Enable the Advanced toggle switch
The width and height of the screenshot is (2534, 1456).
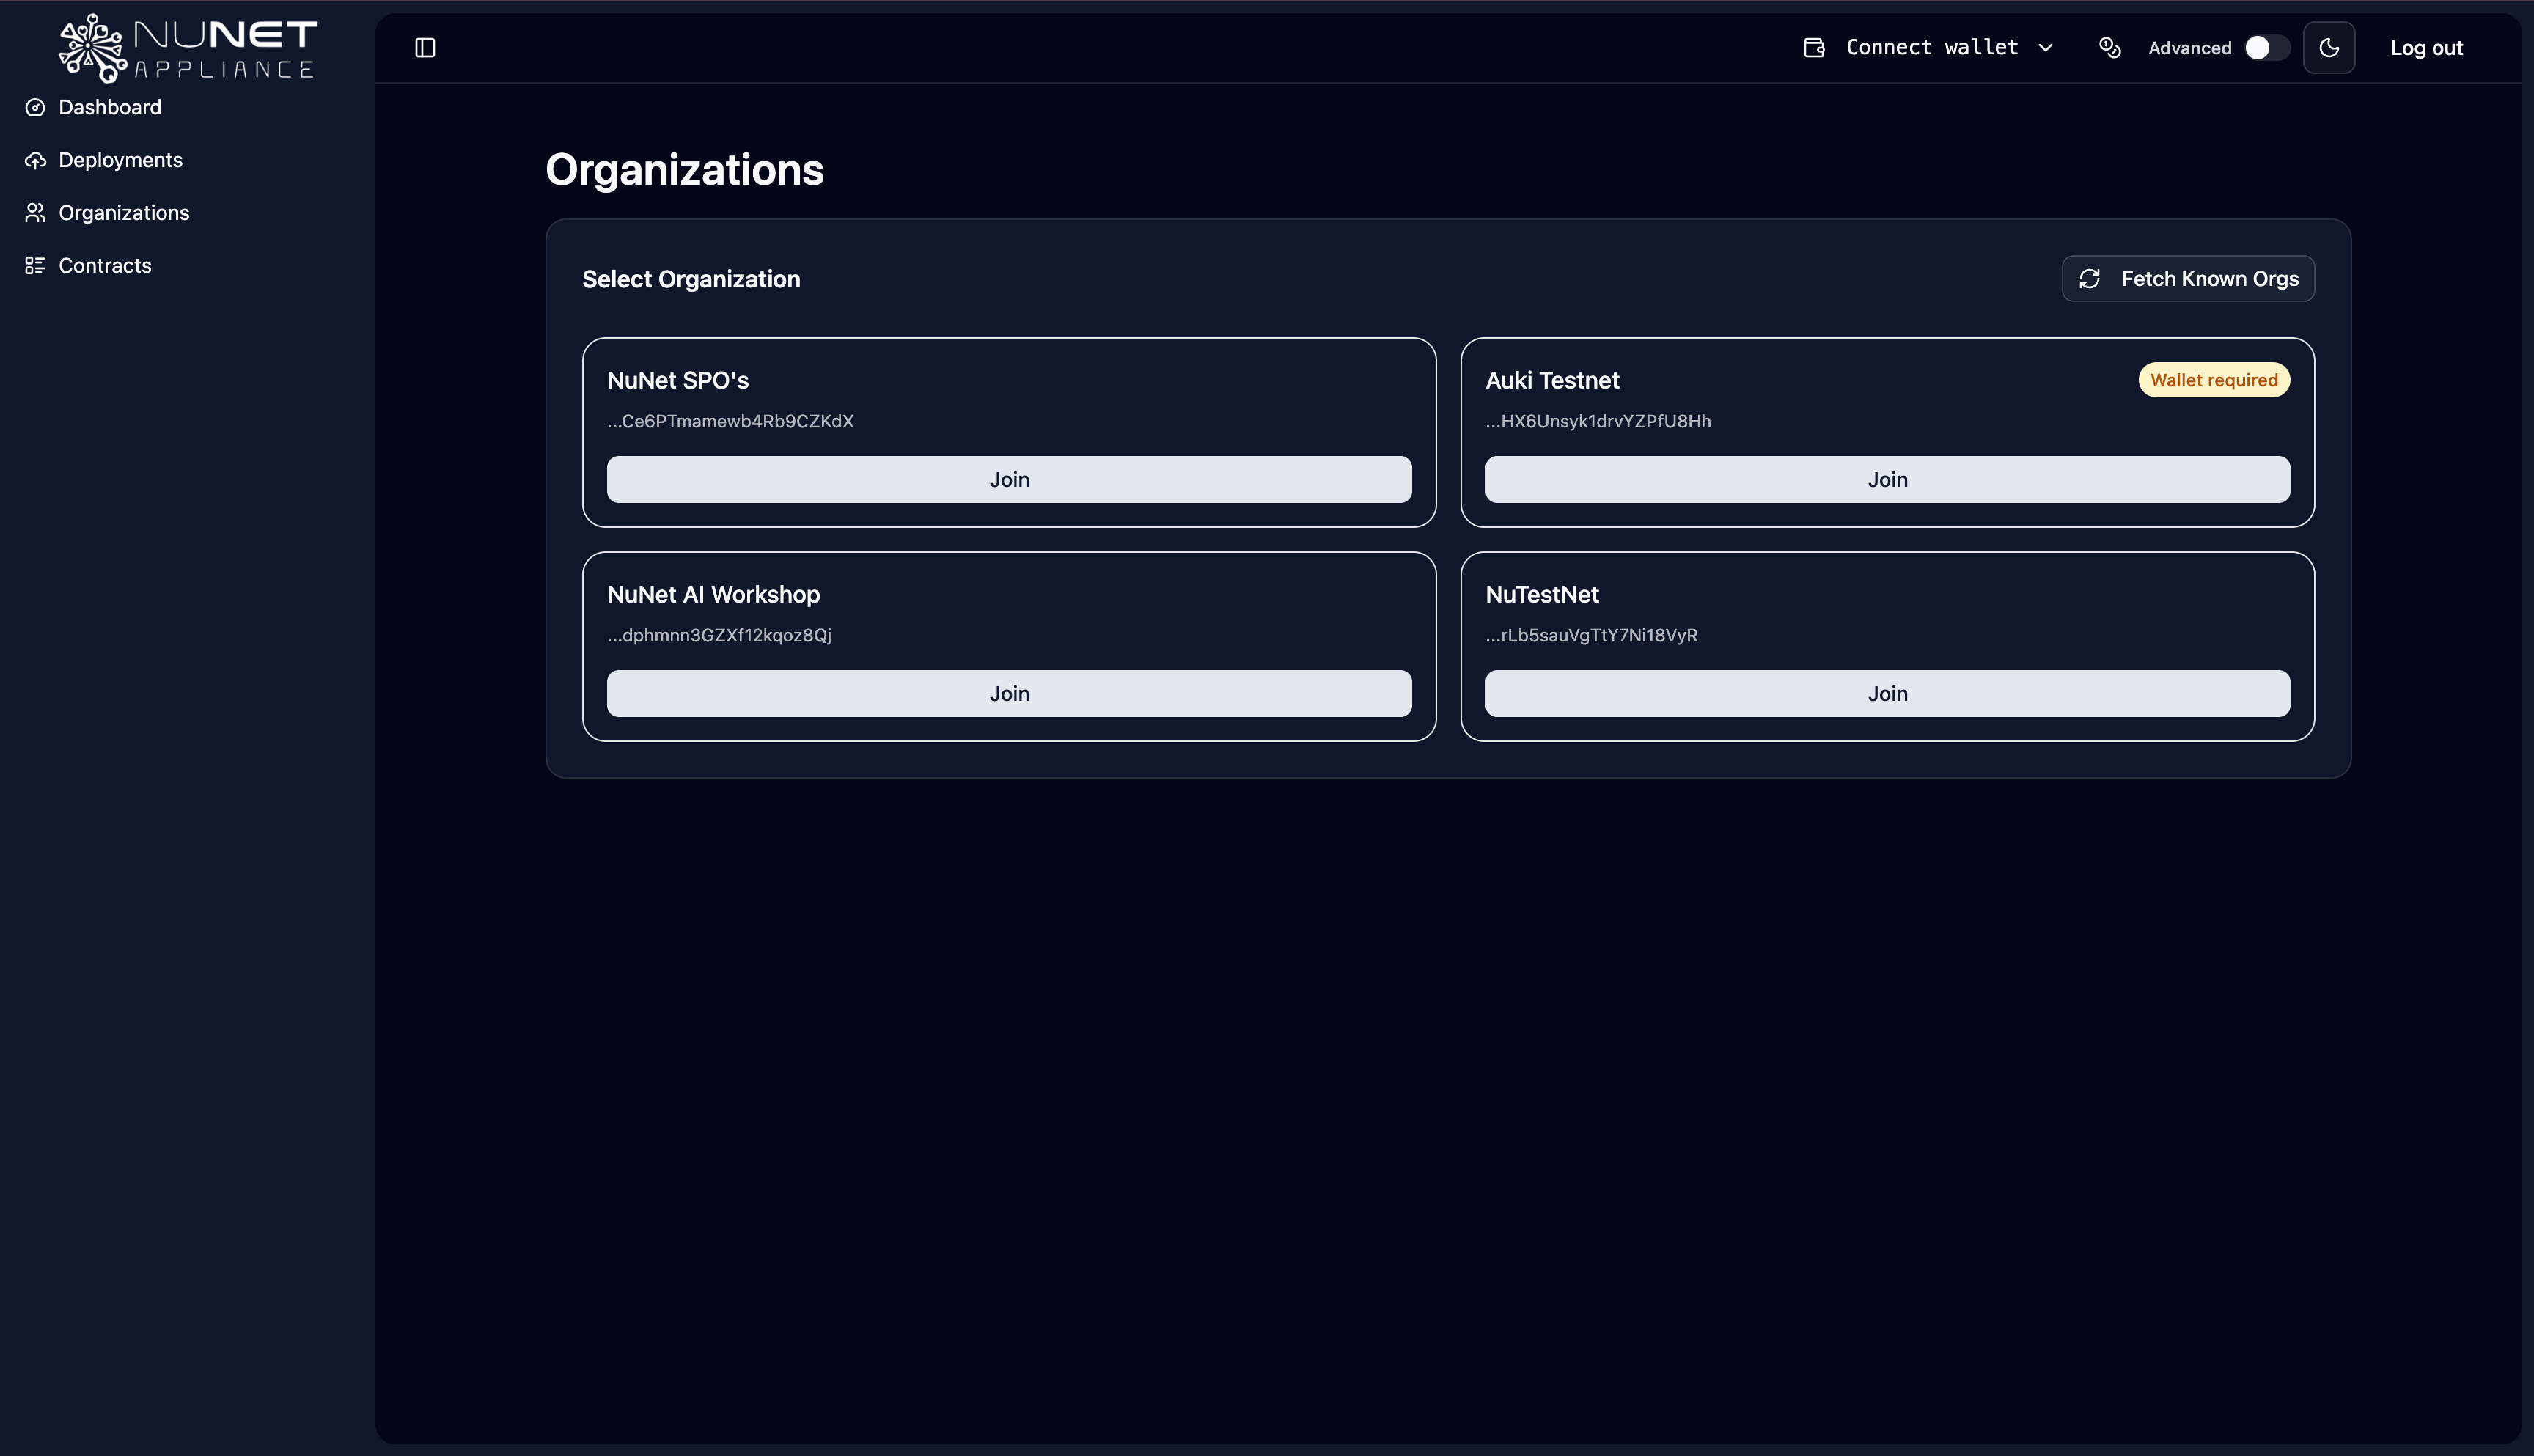[x=2265, y=48]
